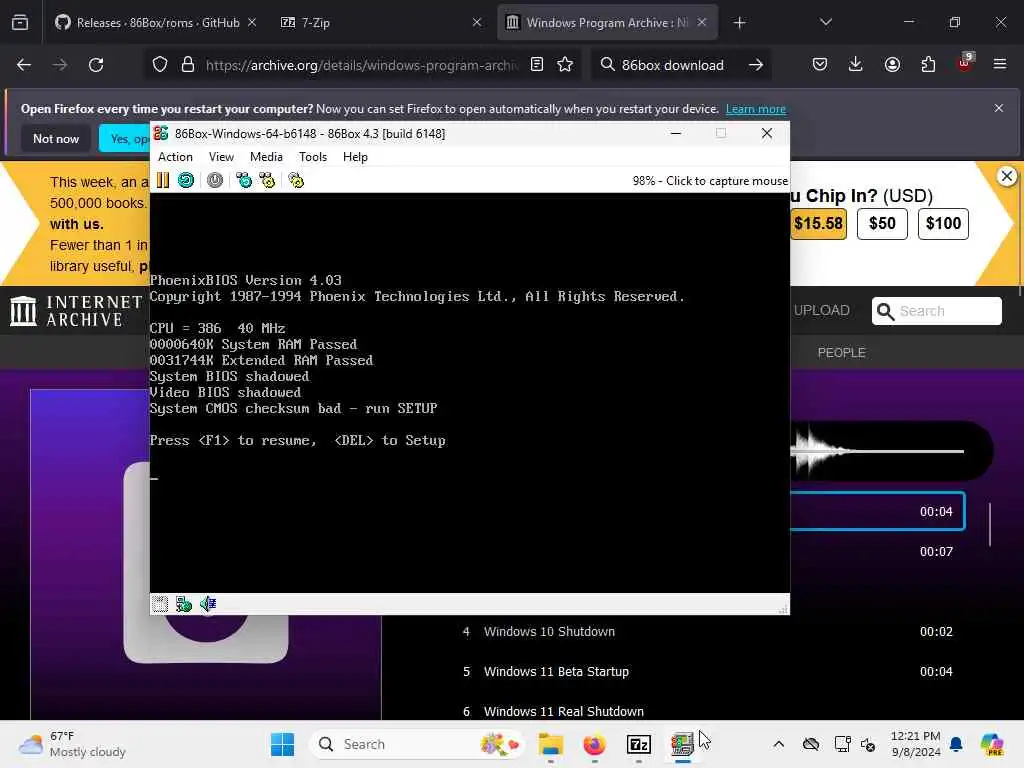Viewport: 1024px width, 768px height.
Task: Click the '86box download' search box
Action: (x=673, y=65)
